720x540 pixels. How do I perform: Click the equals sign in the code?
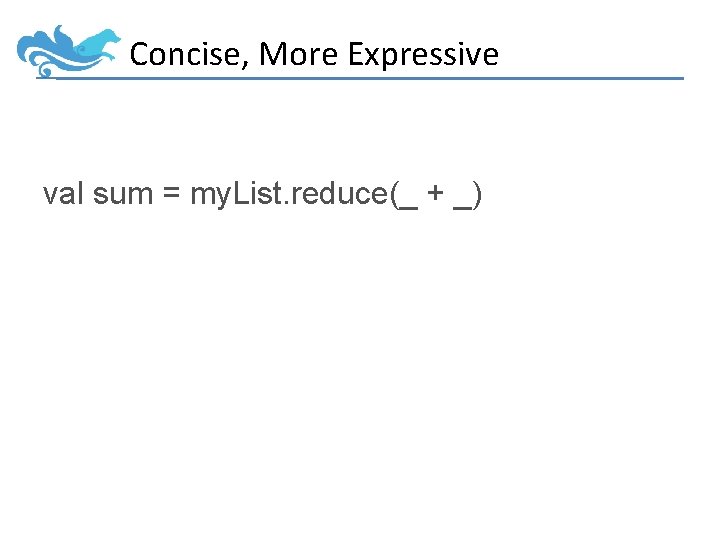tap(171, 194)
